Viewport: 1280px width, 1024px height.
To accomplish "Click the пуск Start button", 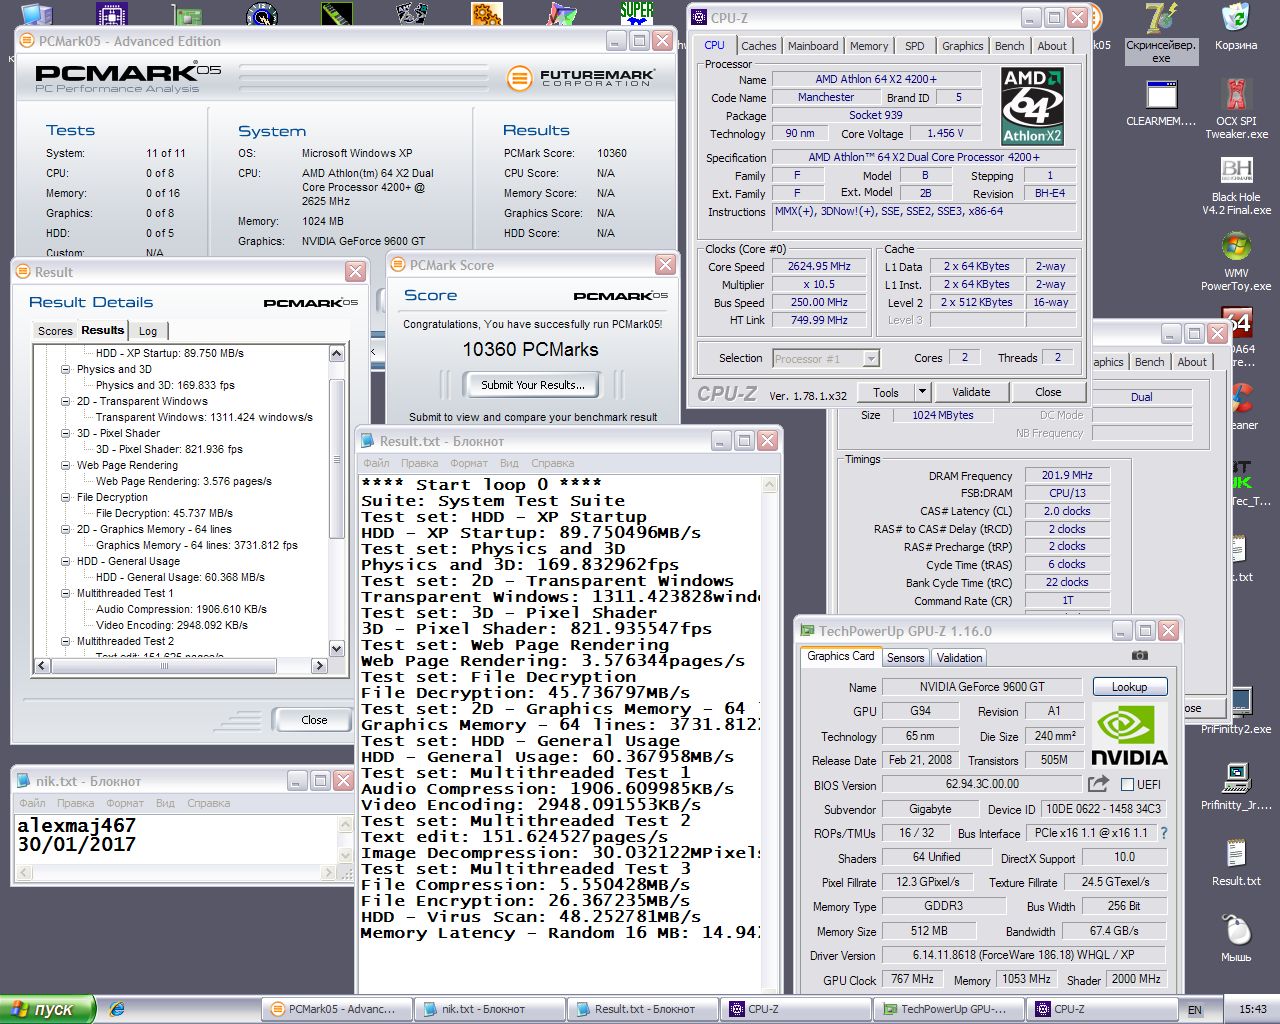I will click(48, 1009).
